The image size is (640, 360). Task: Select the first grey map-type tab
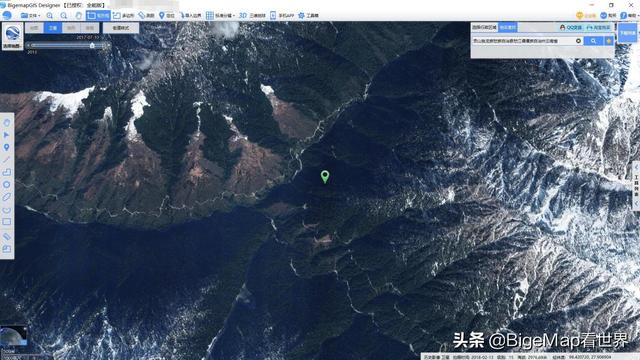35,28
